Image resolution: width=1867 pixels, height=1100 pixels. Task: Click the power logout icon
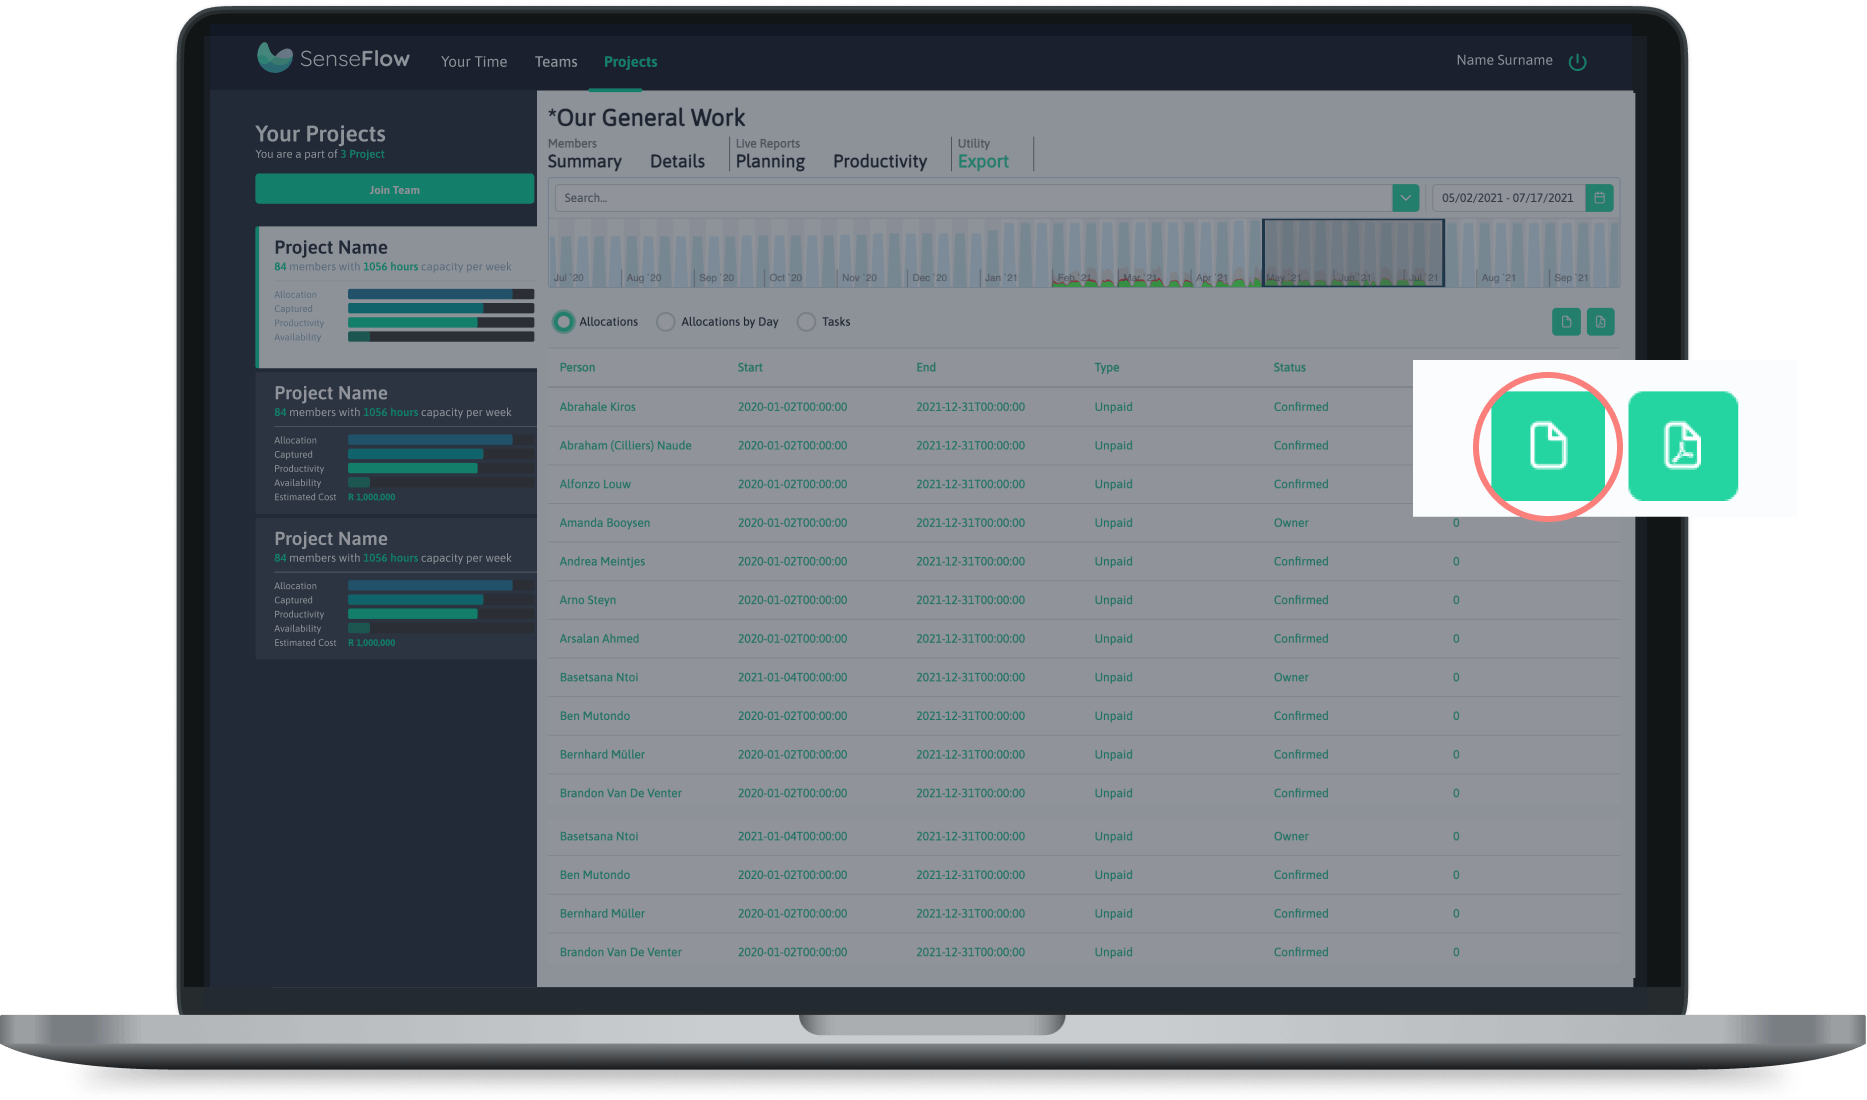(x=1577, y=62)
